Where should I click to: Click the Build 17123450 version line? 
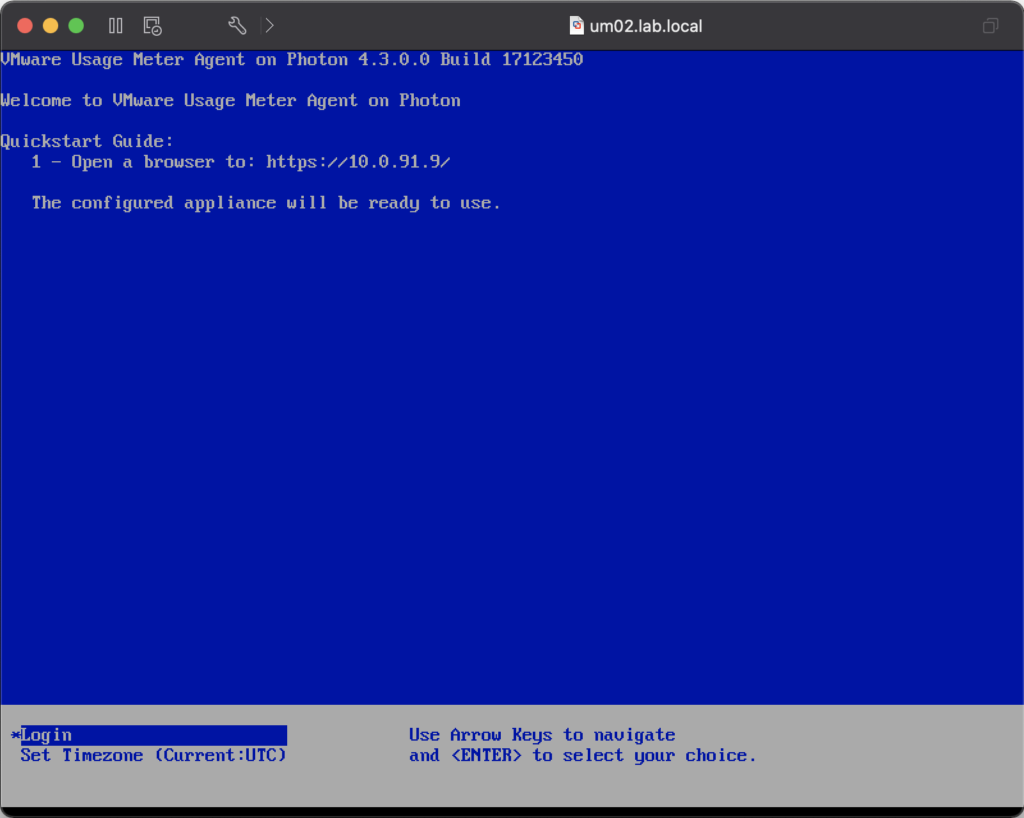click(292, 59)
